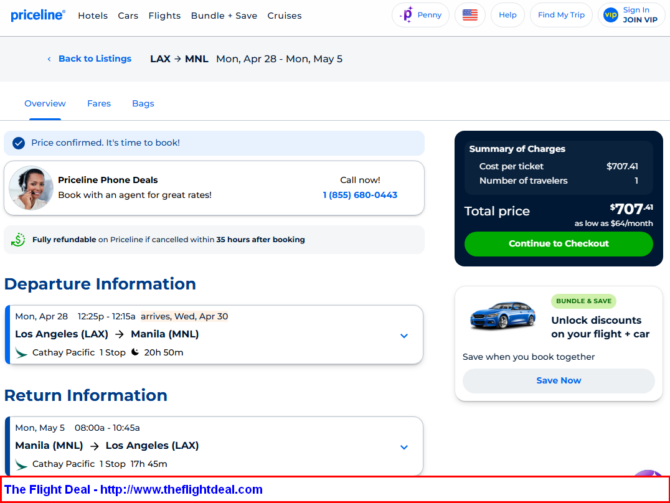Open Bundle + Save in navigation
Viewport: 670px width, 503px height.
click(x=224, y=16)
